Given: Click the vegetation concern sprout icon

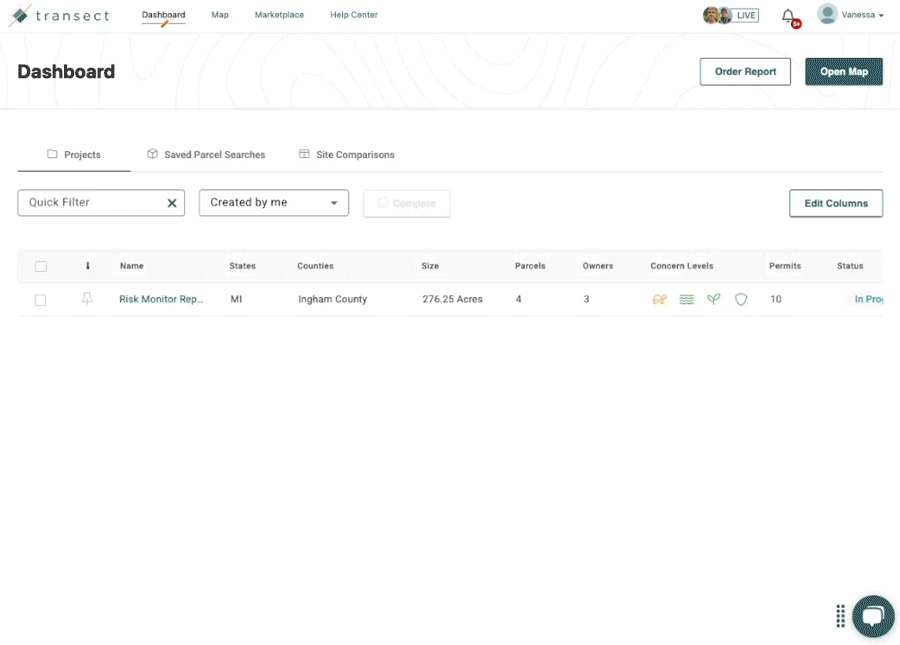Looking at the screenshot, I should pyautogui.click(x=713, y=299).
